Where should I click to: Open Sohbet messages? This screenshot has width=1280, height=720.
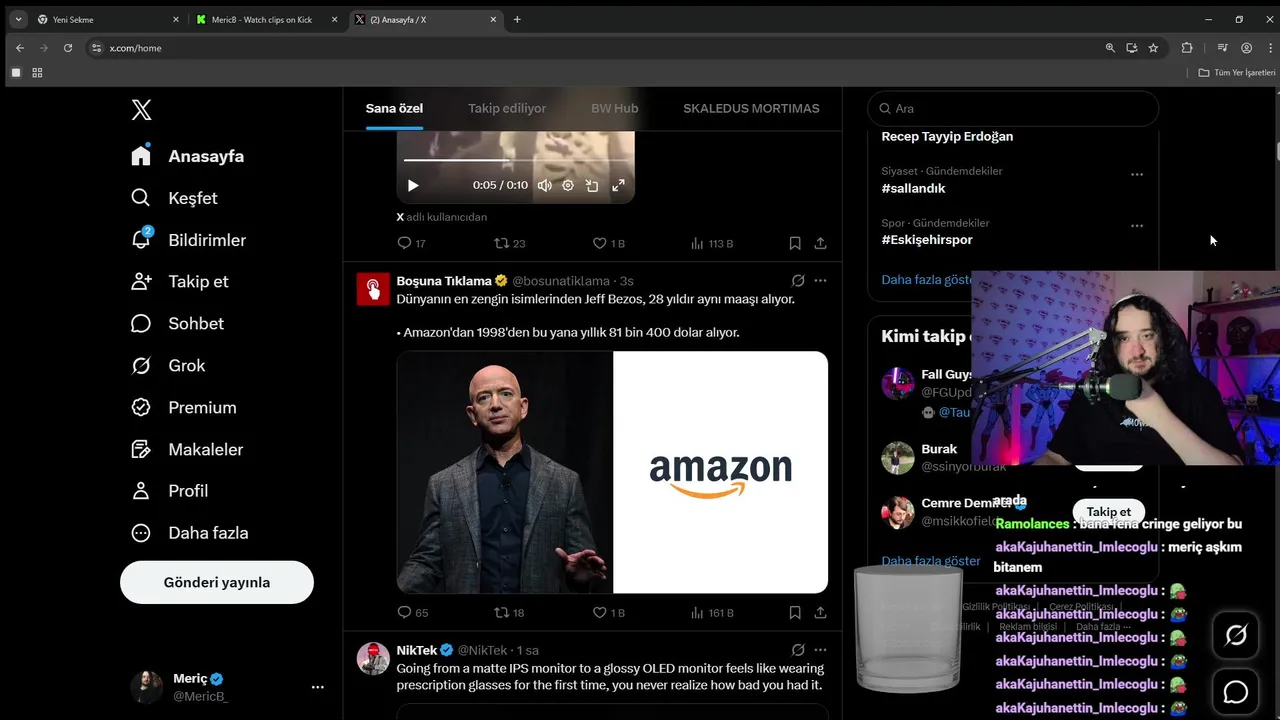click(177, 323)
